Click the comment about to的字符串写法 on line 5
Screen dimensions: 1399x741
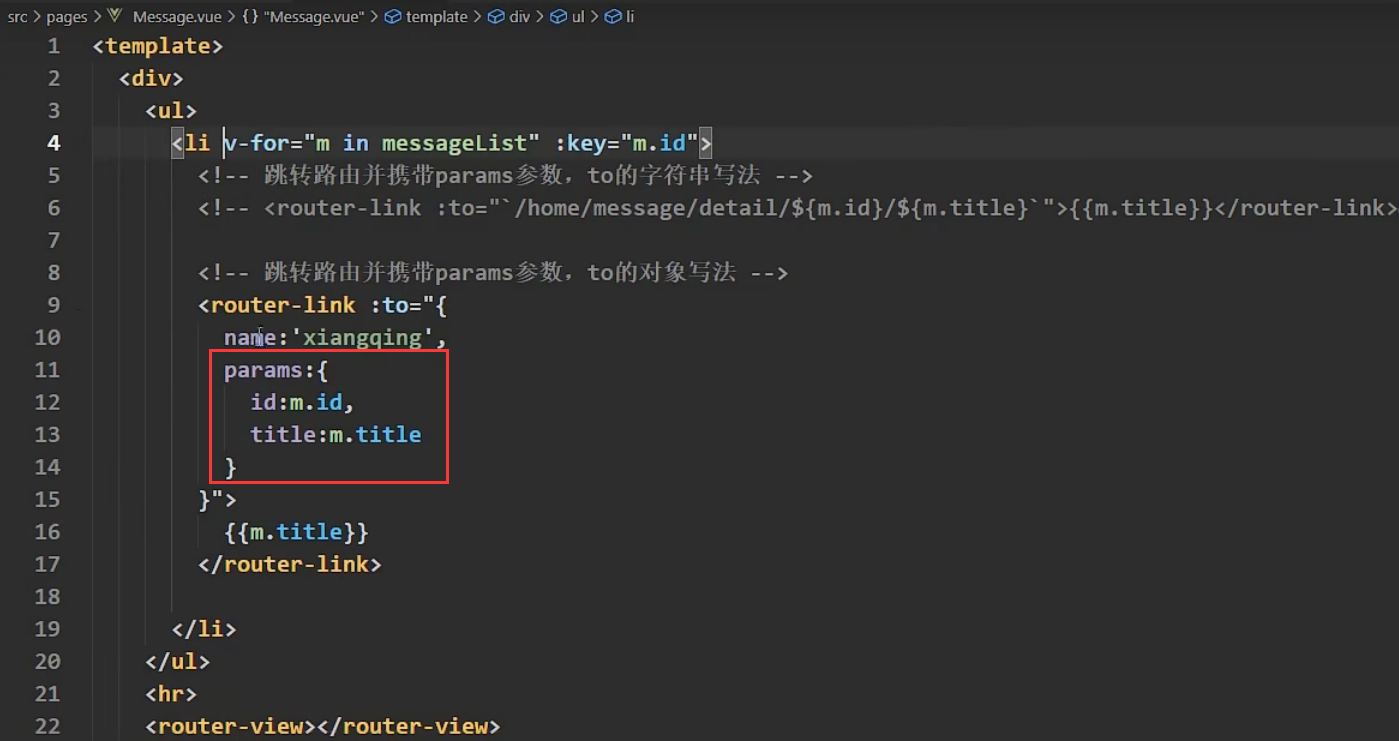click(x=505, y=176)
